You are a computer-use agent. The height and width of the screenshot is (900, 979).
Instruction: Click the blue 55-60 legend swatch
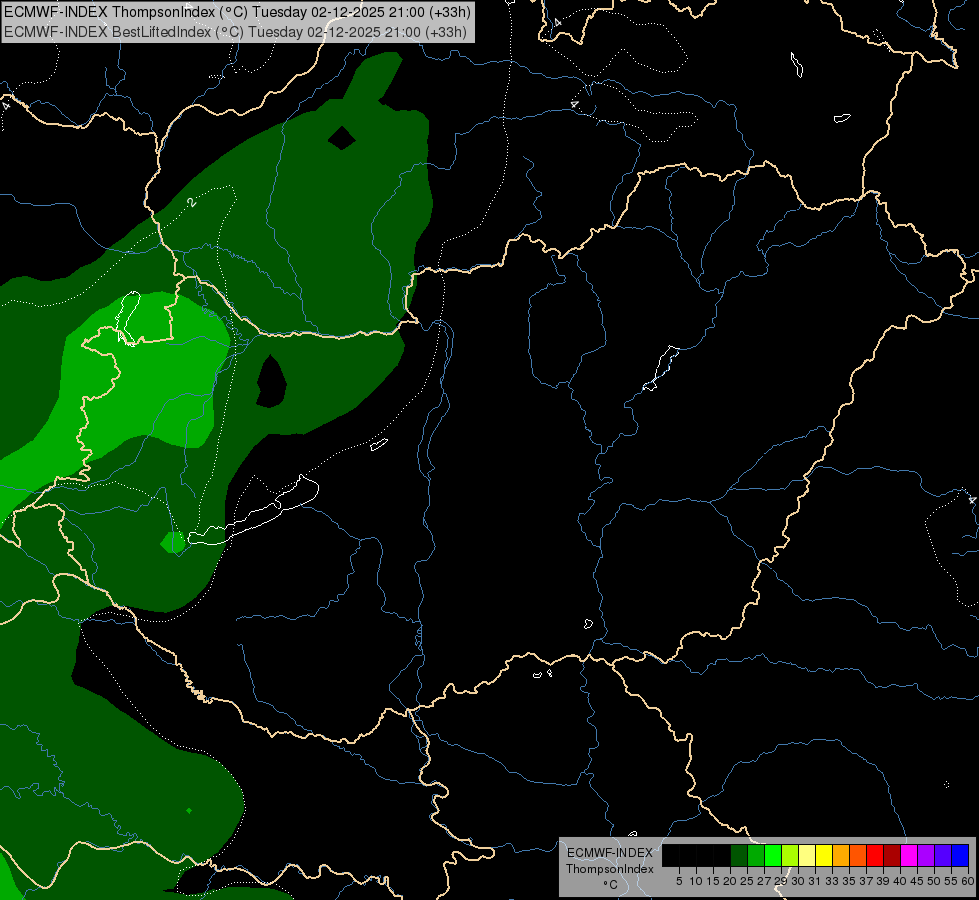click(960, 855)
